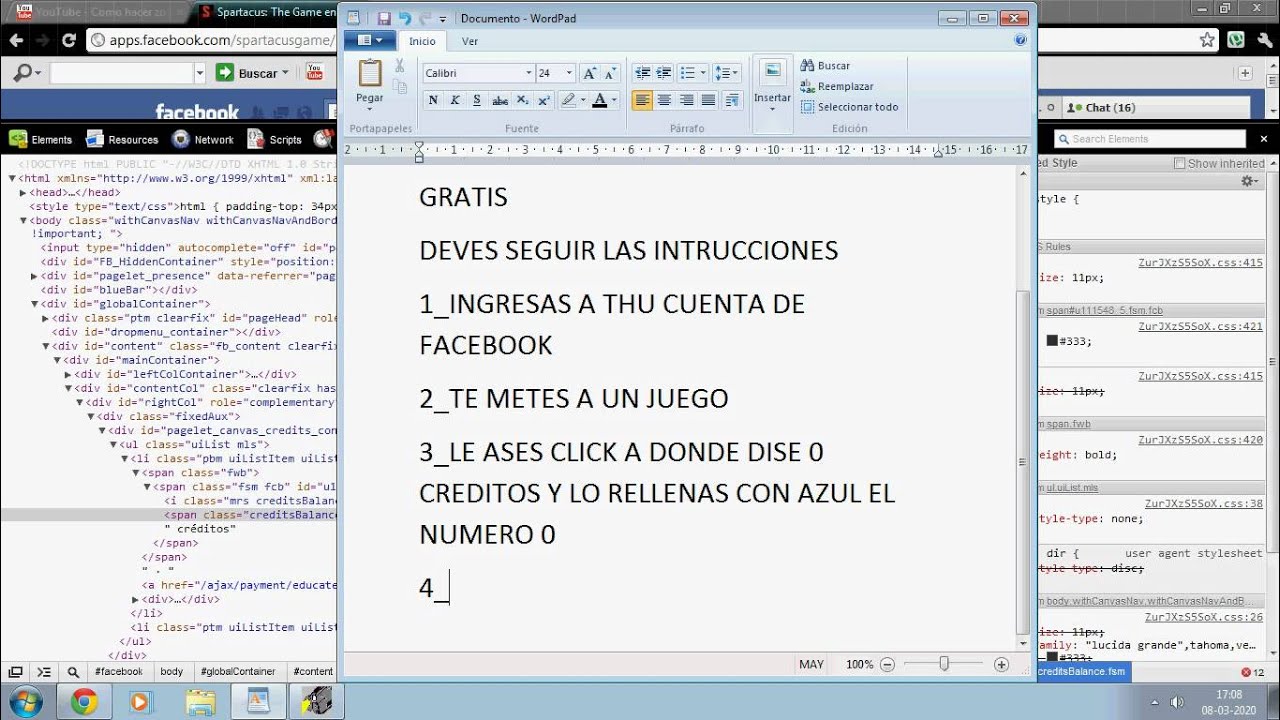Click Seleccionar todo
The height and width of the screenshot is (720, 1280).
[x=849, y=107]
